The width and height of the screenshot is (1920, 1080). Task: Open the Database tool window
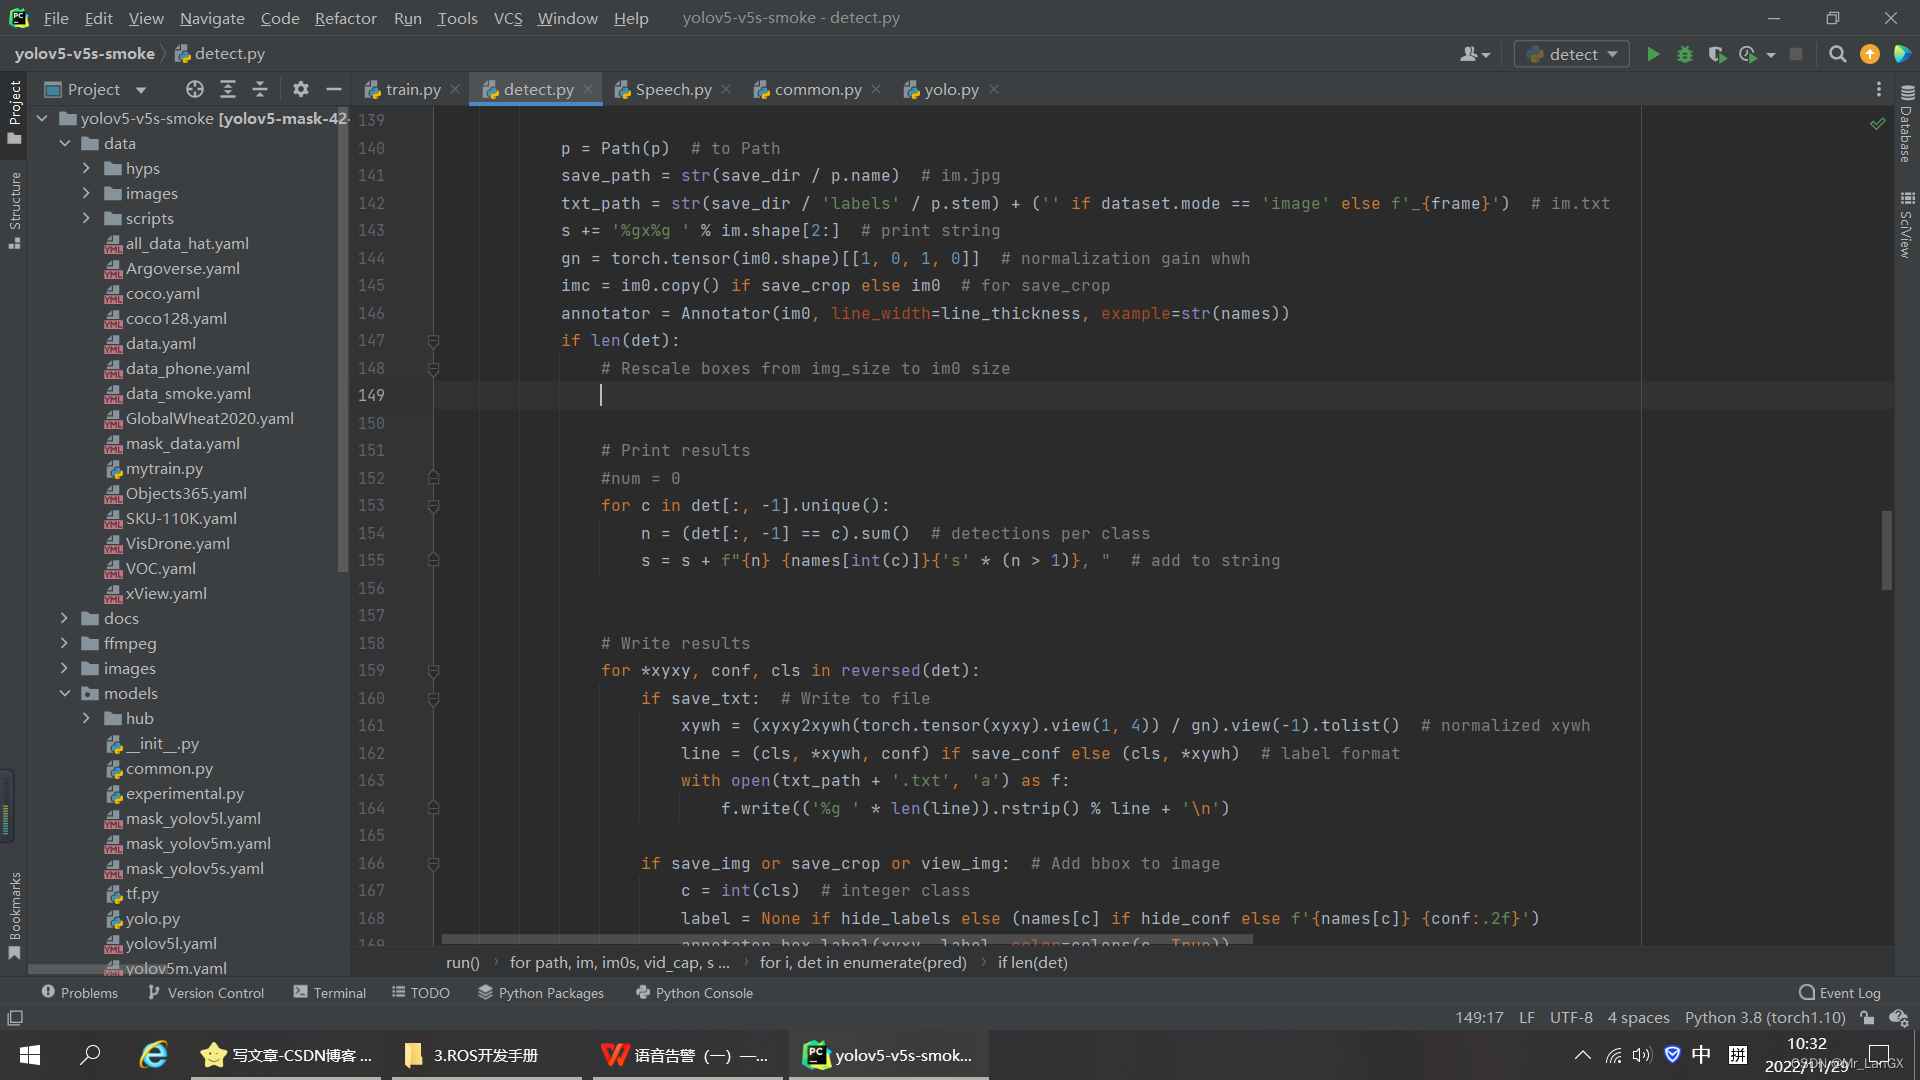1906,123
